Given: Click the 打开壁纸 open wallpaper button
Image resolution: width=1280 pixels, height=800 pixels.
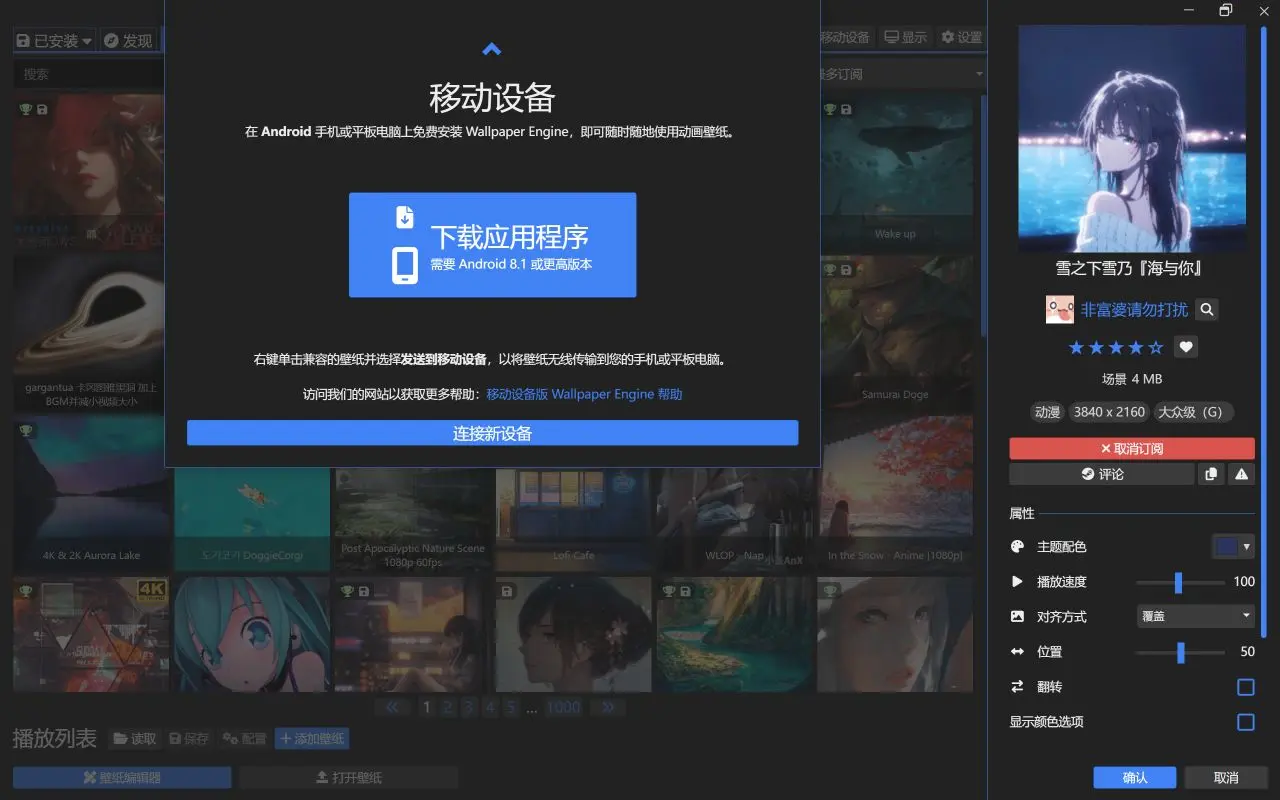Looking at the screenshot, I should click(x=348, y=777).
